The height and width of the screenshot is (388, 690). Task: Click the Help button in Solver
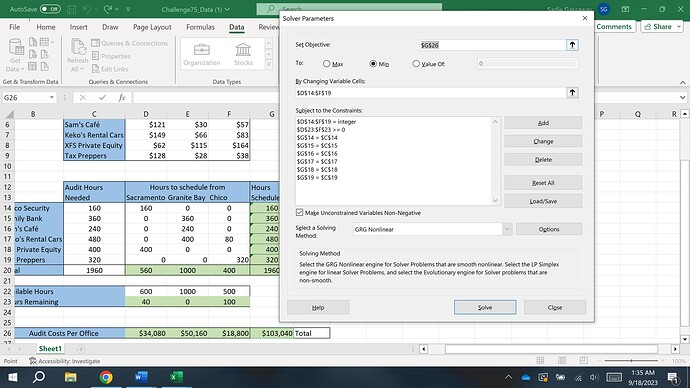coord(318,307)
